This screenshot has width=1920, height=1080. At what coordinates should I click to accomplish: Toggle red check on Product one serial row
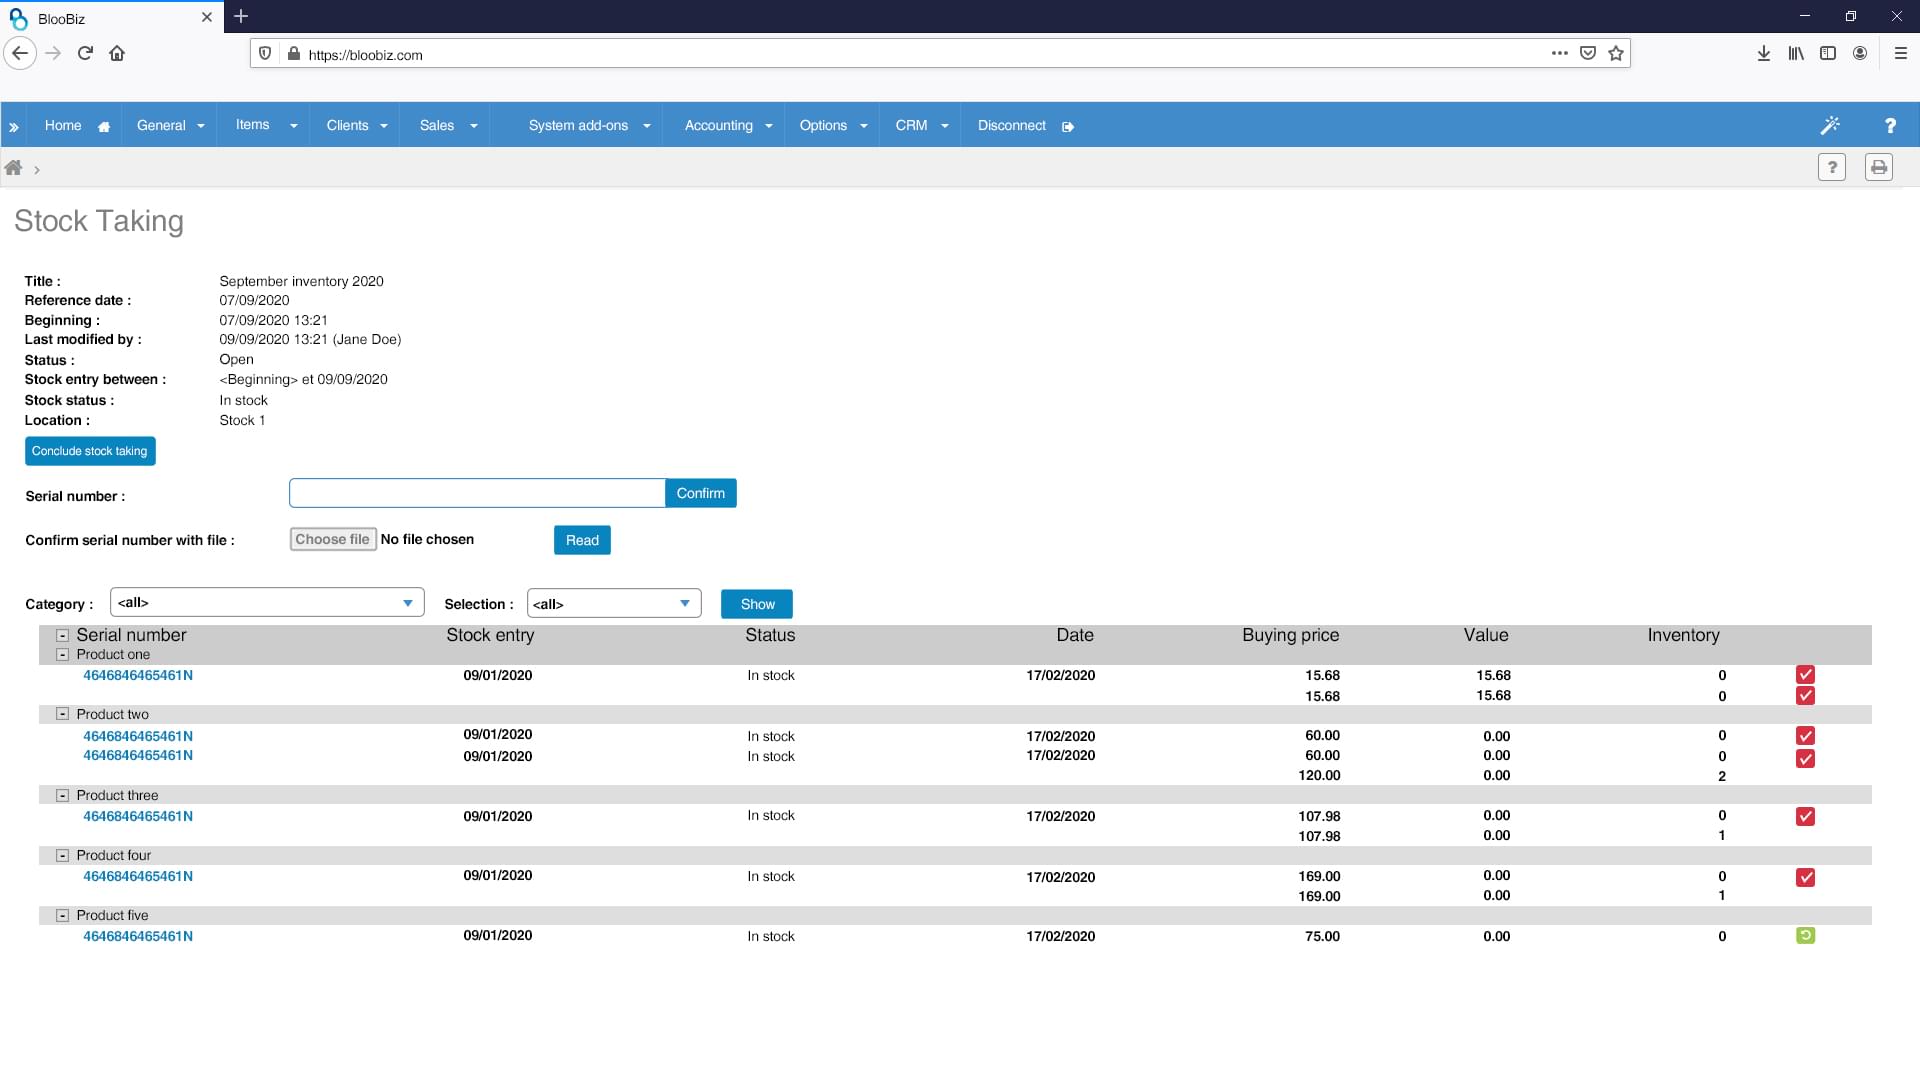tap(1805, 675)
